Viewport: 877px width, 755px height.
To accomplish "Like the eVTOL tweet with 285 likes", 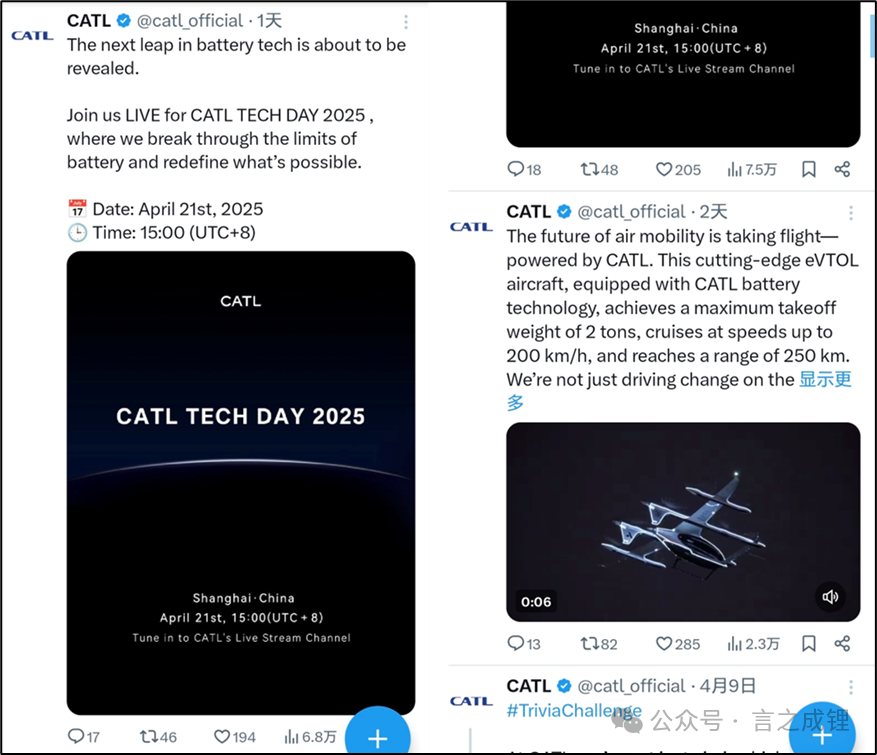I will [677, 644].
